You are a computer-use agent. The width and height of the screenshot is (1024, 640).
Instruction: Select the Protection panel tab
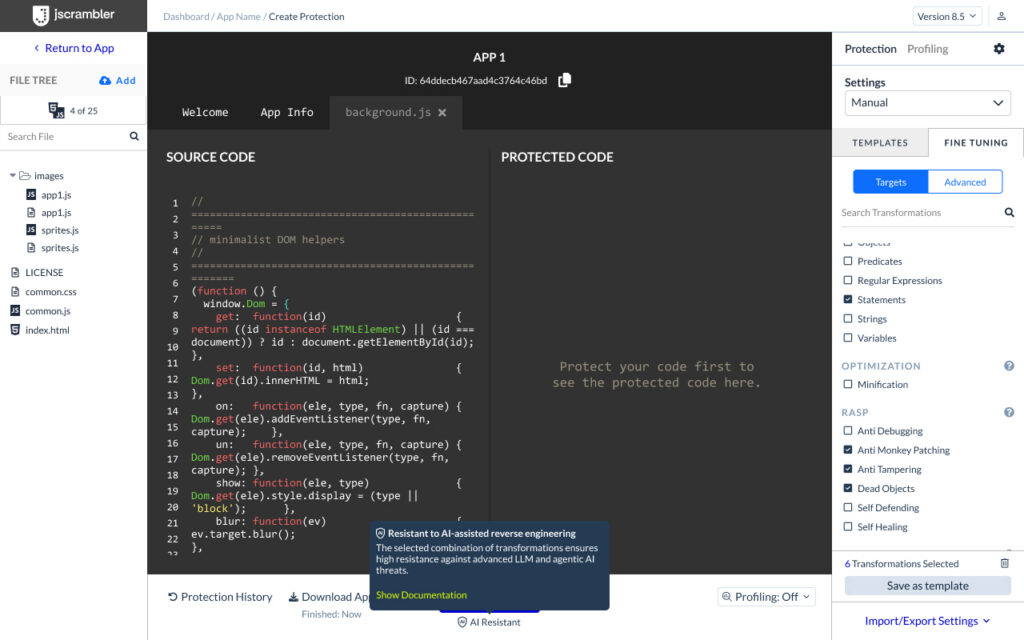[870, 49]
